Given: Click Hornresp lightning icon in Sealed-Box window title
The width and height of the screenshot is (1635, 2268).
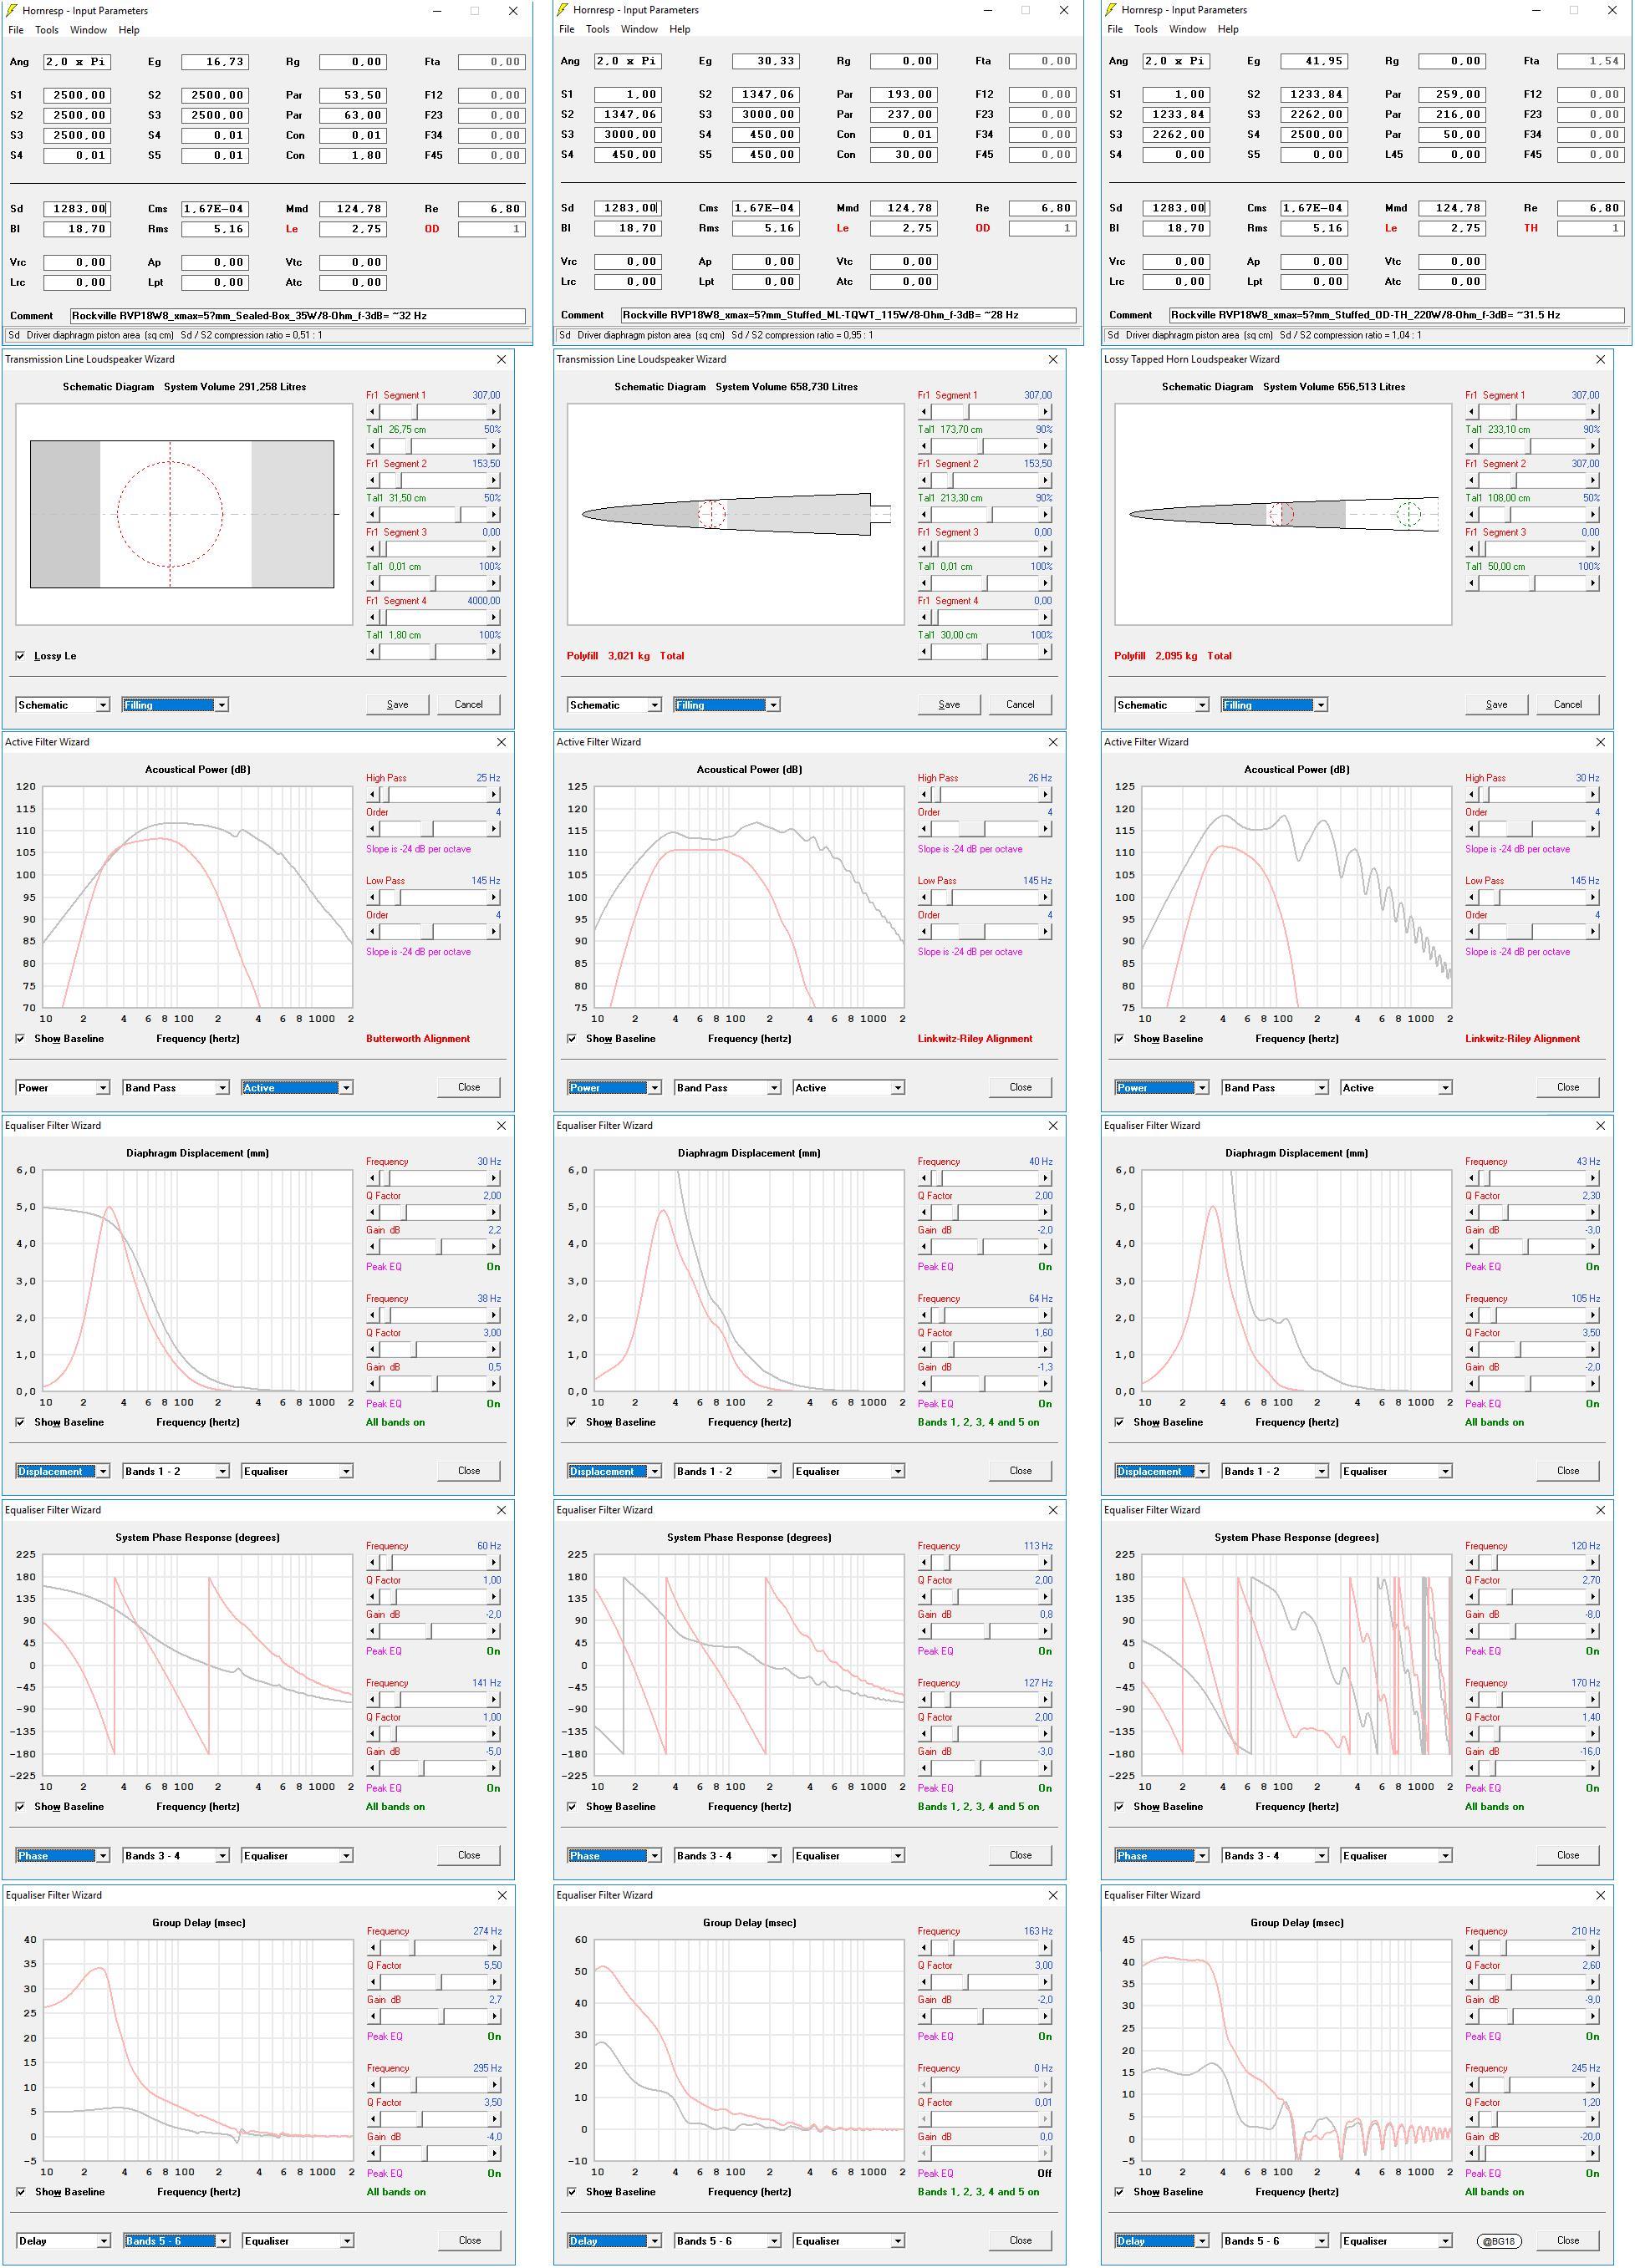Looking at the screenshot, I should coord(12,10).
